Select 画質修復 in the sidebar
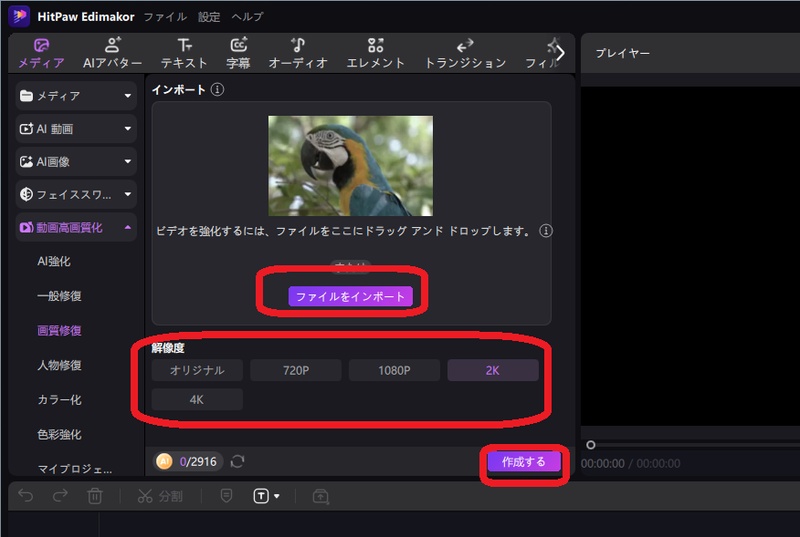800x537 pixels. 59,331
